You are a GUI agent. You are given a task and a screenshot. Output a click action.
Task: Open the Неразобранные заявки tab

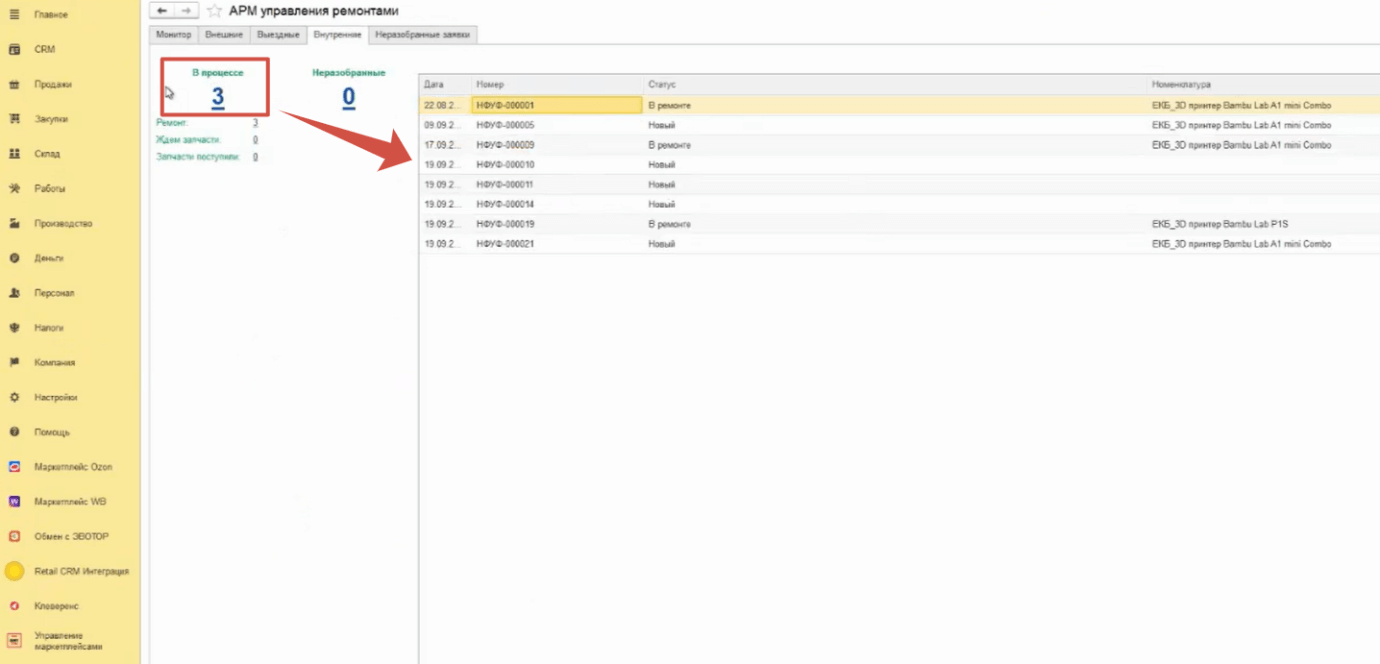tap(422, 35)
